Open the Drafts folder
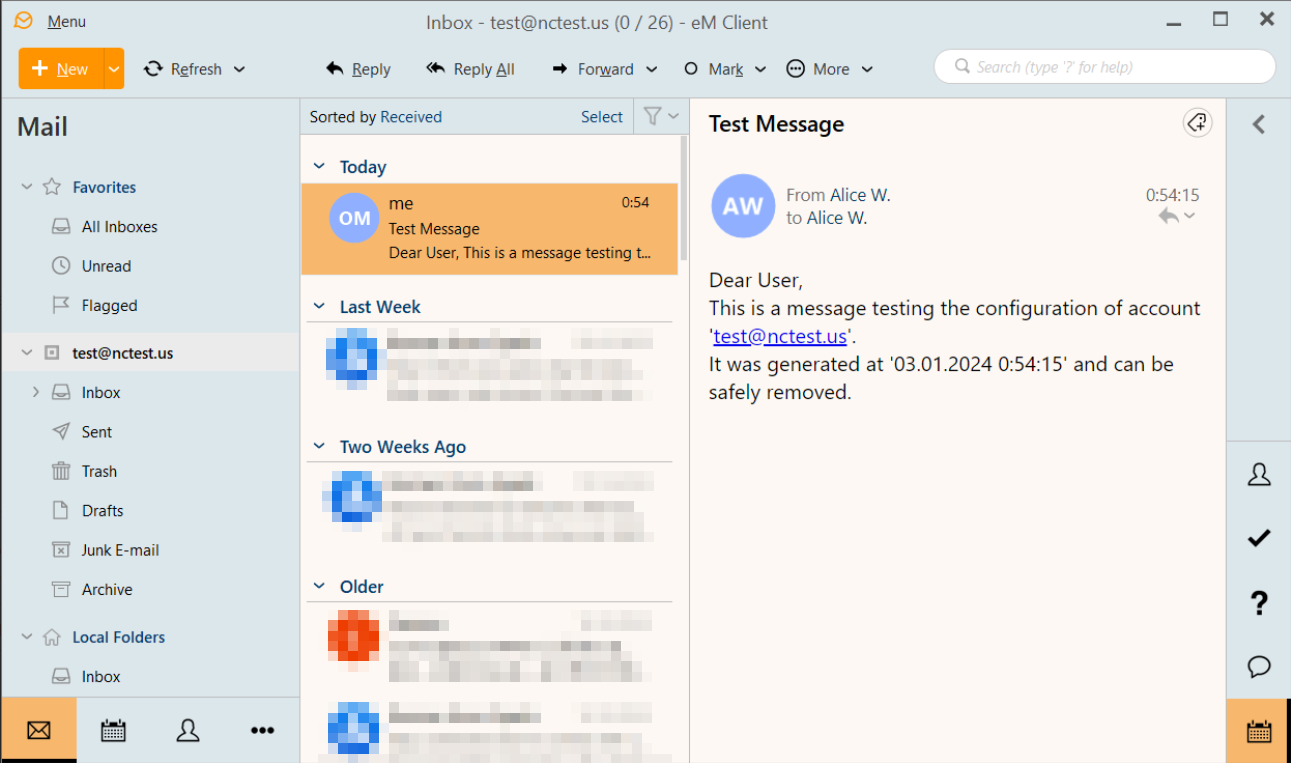 [x=102, y=511]
